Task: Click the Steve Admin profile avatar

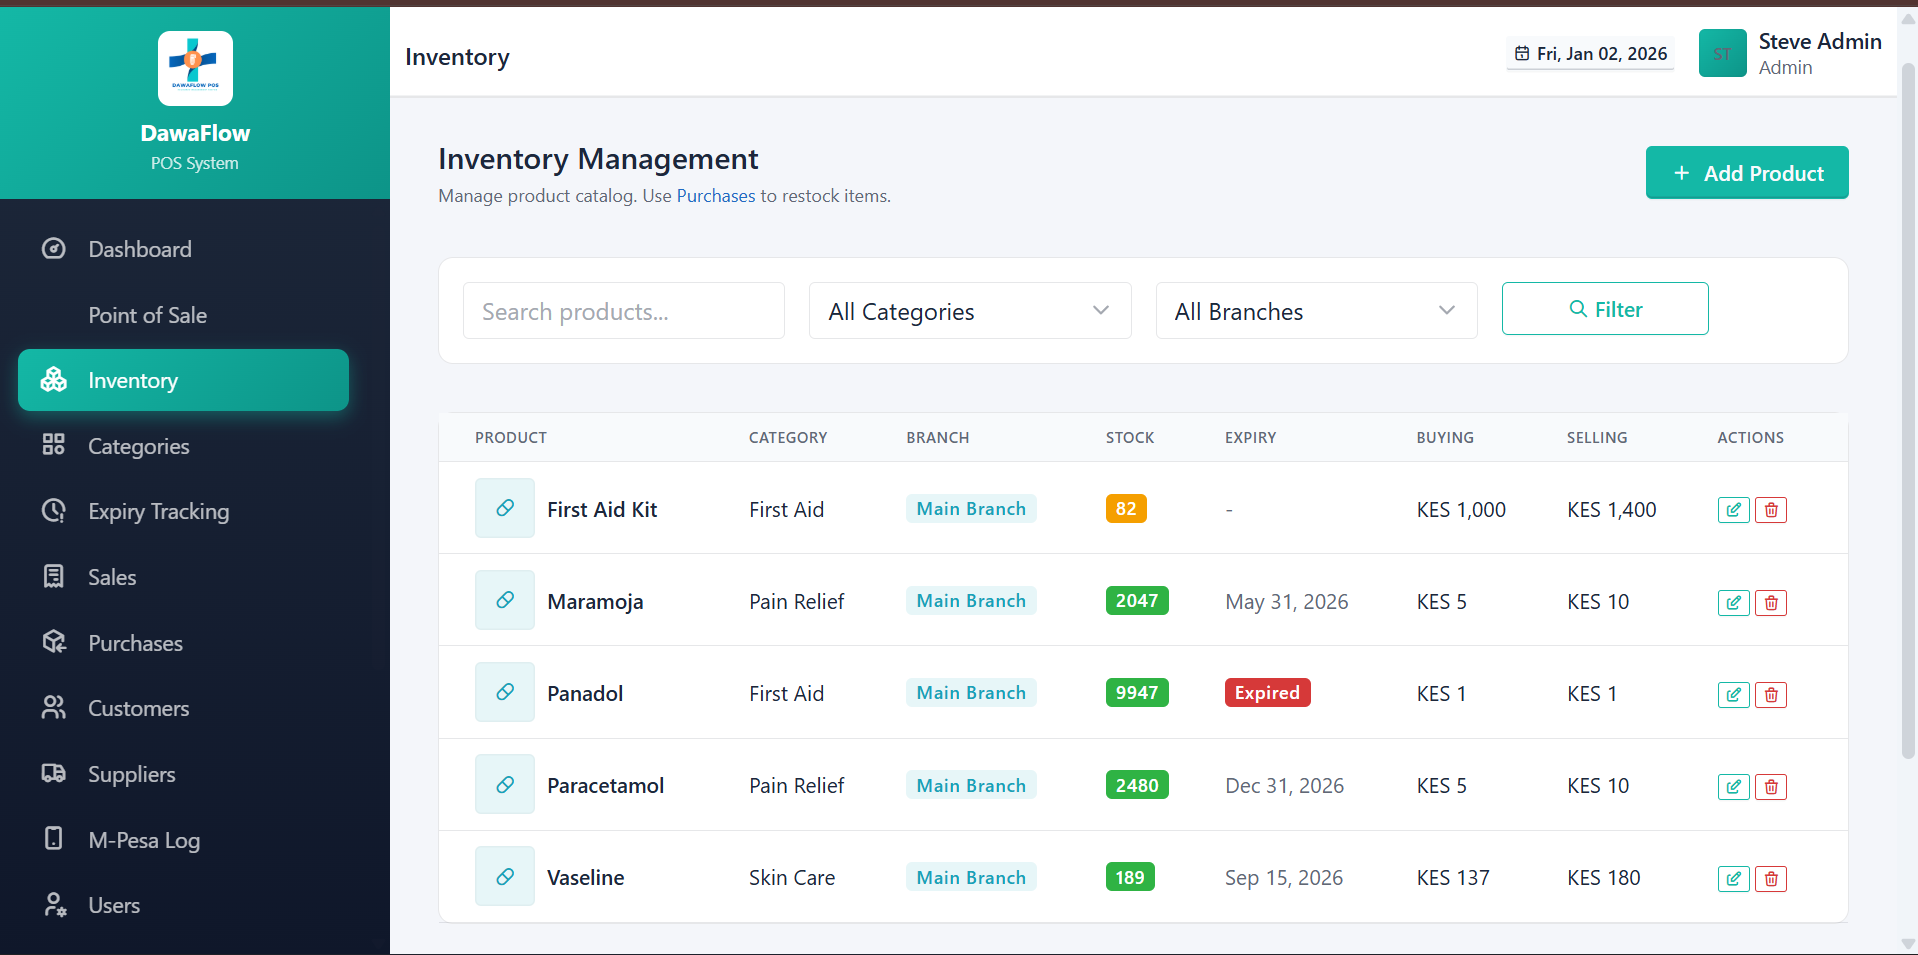Action: pos(1721,53)
